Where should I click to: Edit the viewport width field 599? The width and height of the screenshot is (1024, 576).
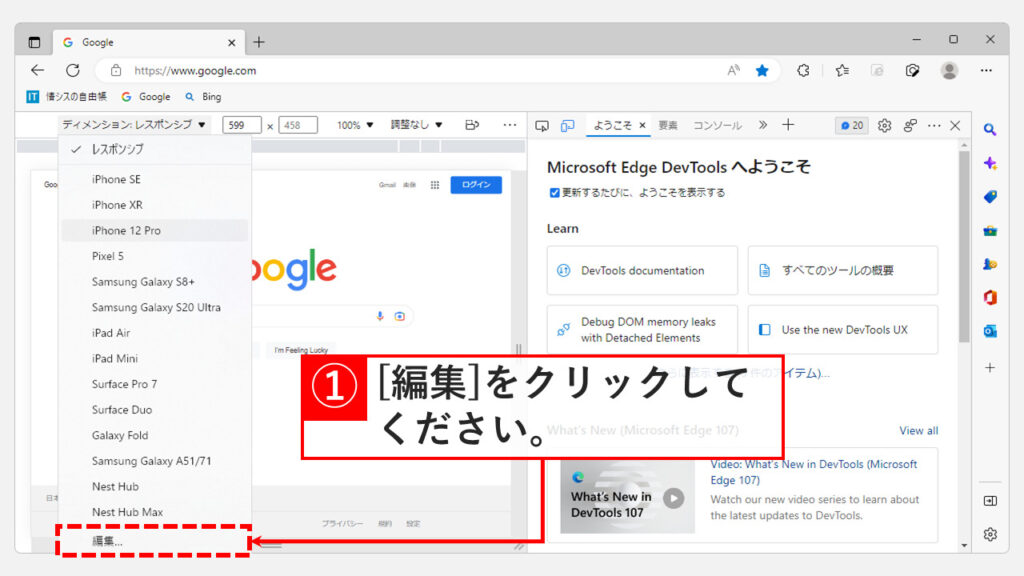pyautogui.click(x=242, y=125)
